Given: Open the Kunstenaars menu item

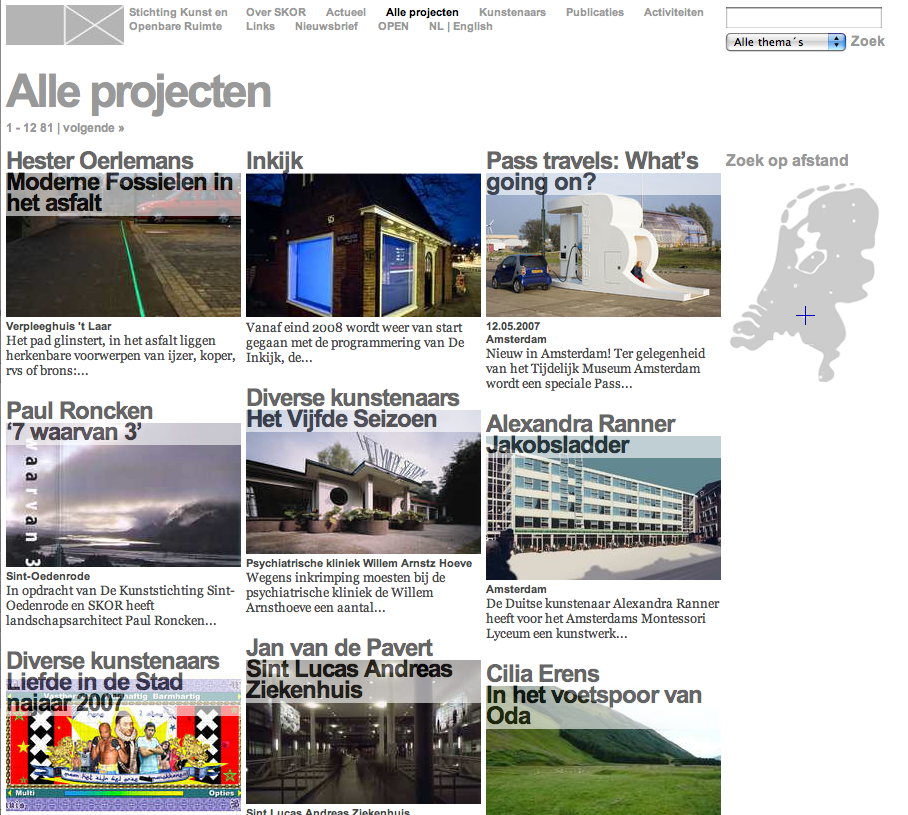Looking at the screenshot, I should coord(512,13).
